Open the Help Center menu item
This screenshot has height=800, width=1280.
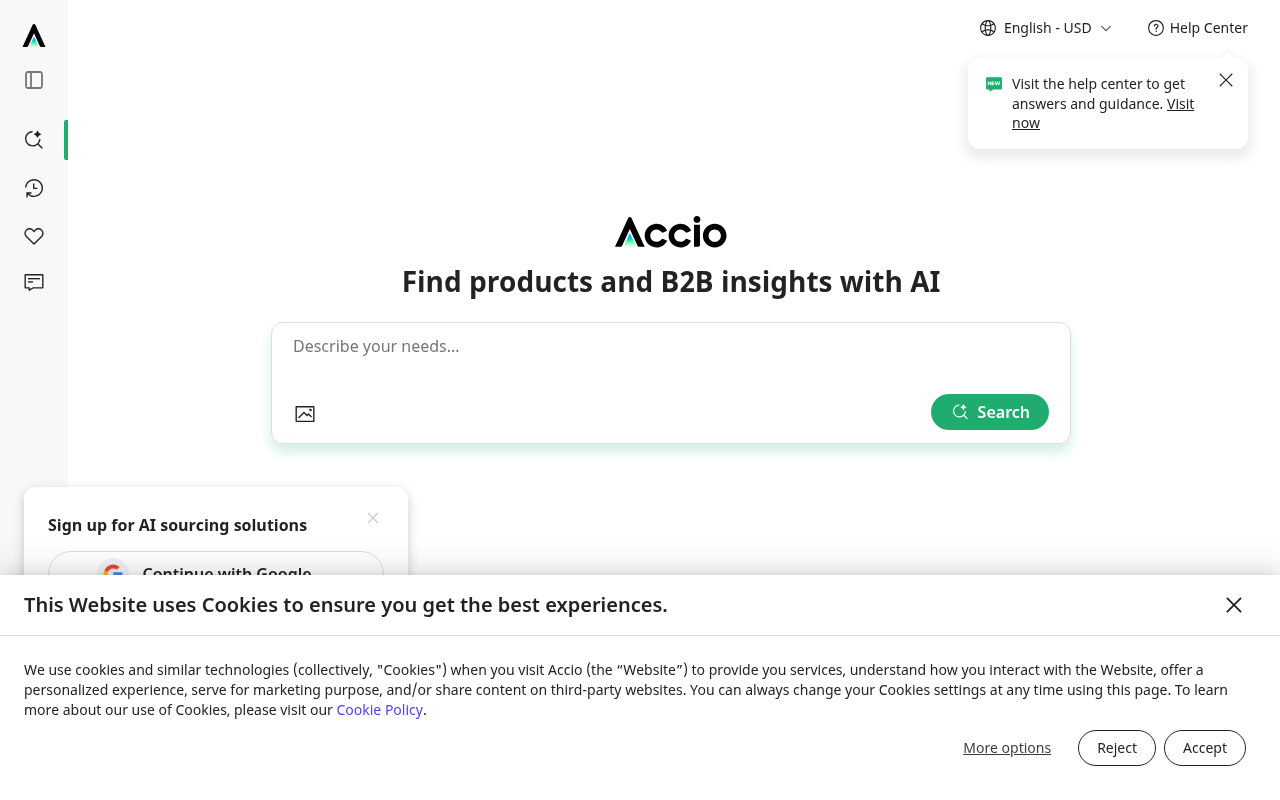[x=1209, y=27]
